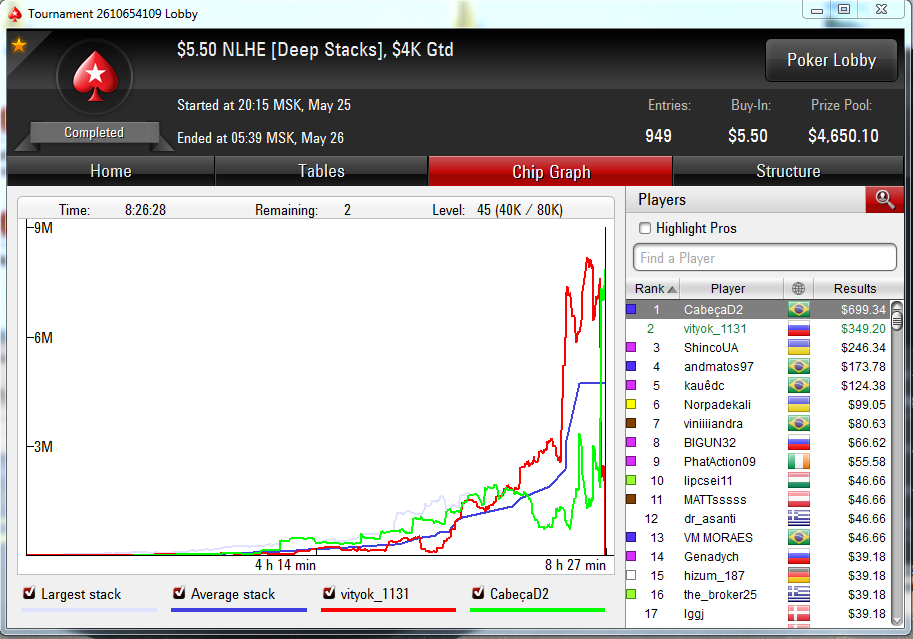The image size is (913, 639).
Task: Click the Players panel heading
Action: [662, 200]
